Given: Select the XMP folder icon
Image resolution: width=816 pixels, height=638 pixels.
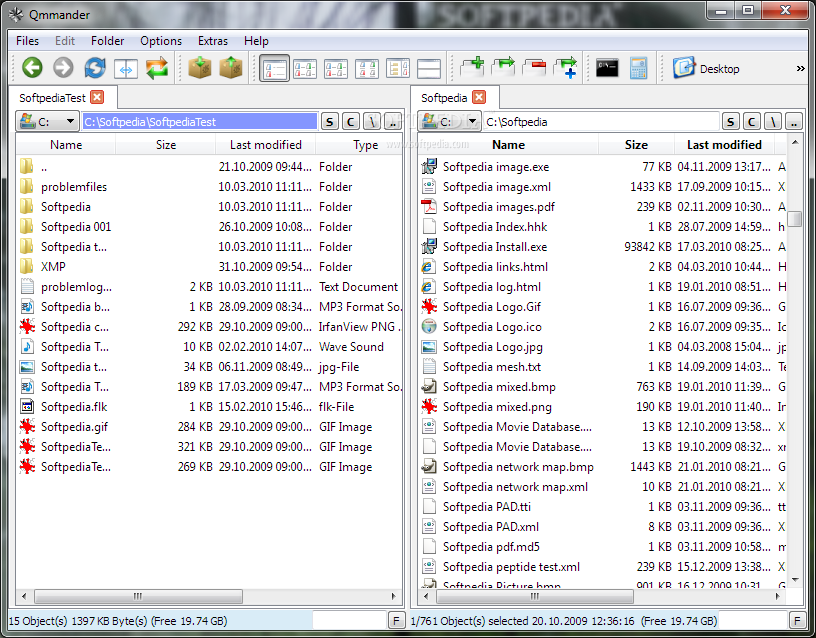Looking at the screenshot, I should coord(27,266).
